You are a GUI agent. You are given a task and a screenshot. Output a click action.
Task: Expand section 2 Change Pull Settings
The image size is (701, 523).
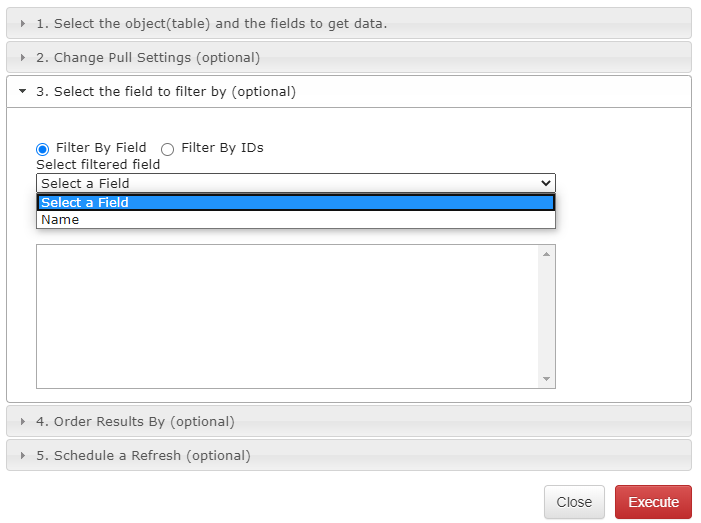pos(349,57)
